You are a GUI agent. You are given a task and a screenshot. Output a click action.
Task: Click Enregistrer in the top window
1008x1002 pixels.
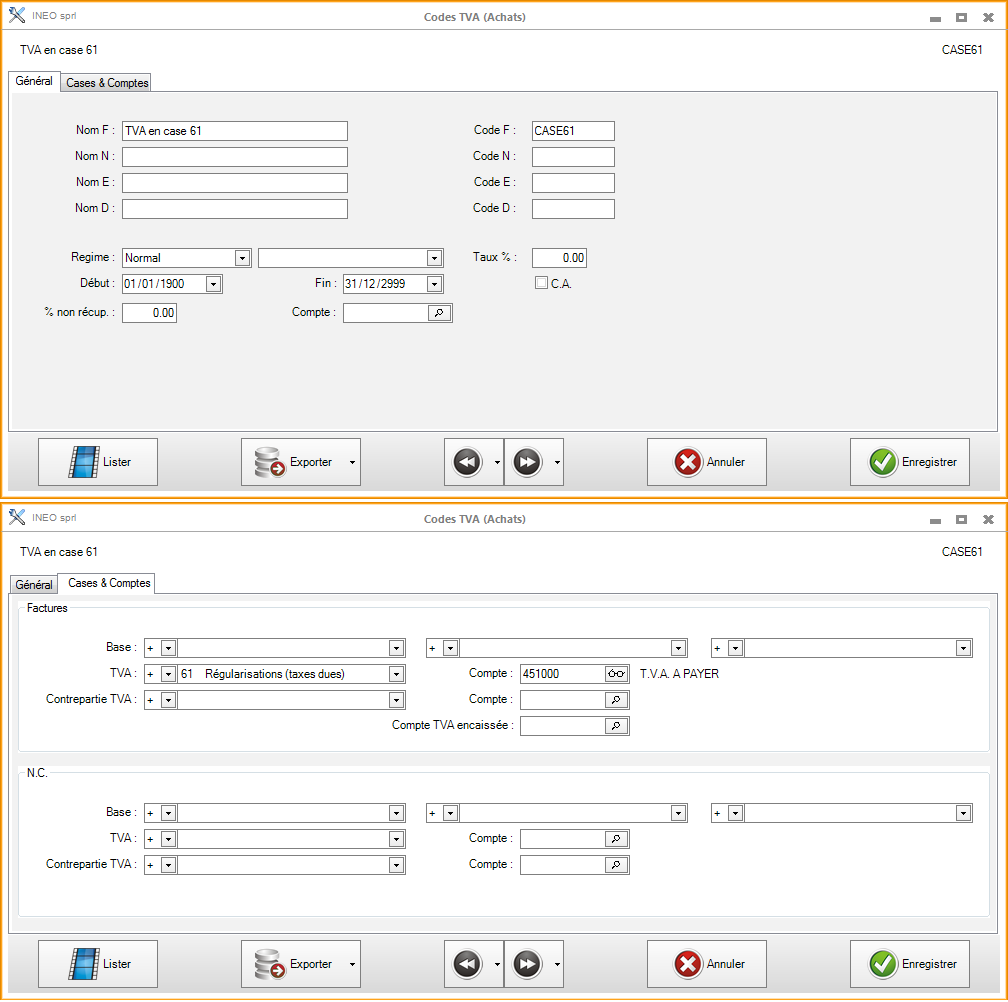909,462
